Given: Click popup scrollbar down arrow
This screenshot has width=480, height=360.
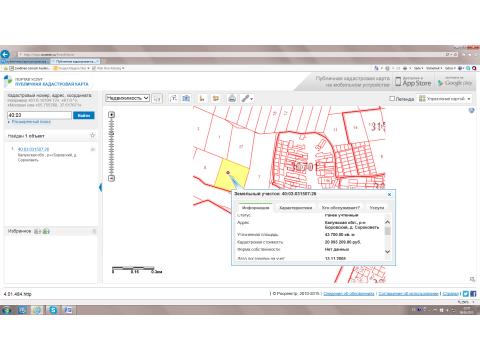Looking at the screenshot, I should pos(387,251).
